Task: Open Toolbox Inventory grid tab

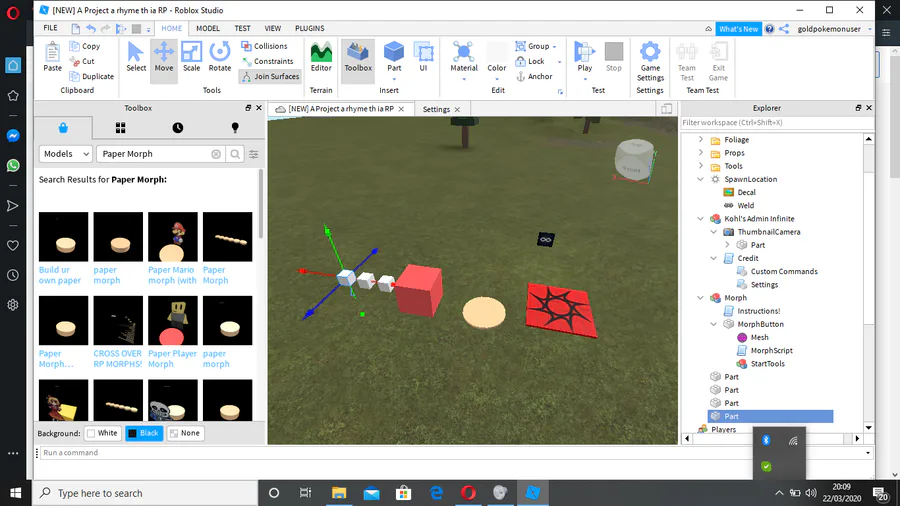Action: click(120, 128)
